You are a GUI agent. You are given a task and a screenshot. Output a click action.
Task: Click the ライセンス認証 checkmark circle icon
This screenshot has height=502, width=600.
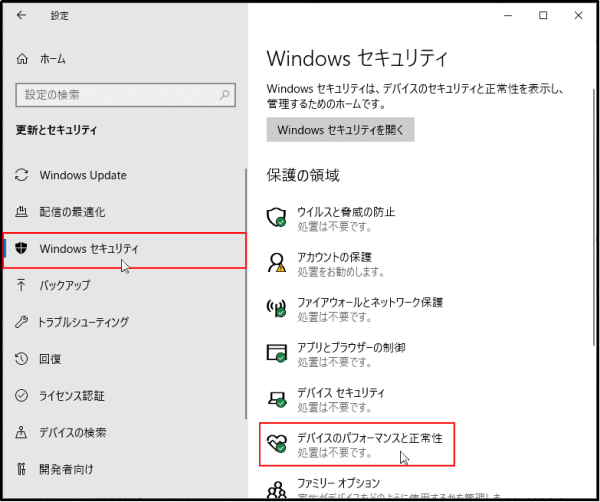(21, 395)
